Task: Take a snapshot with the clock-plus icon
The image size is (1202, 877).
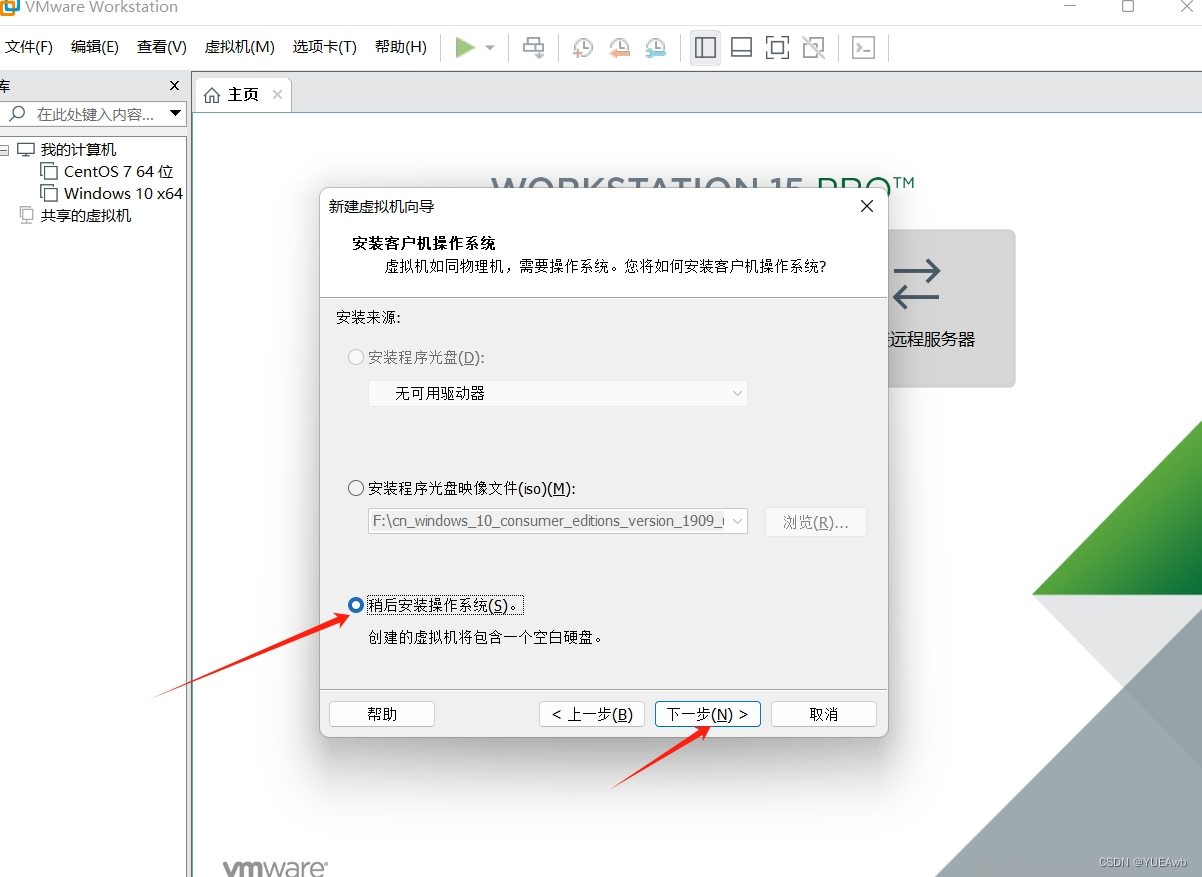Action: (x=582, y=47)
